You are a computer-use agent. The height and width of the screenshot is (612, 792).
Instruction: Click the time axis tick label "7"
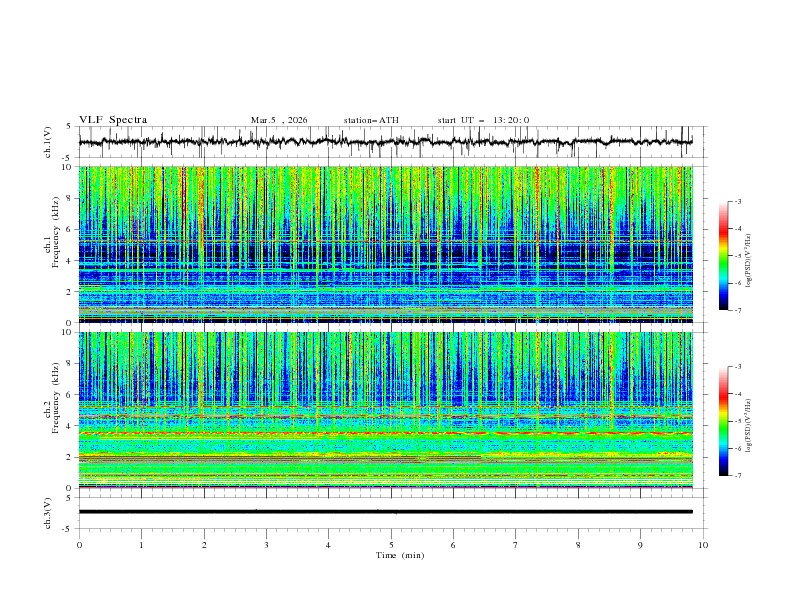coord(516,545)
